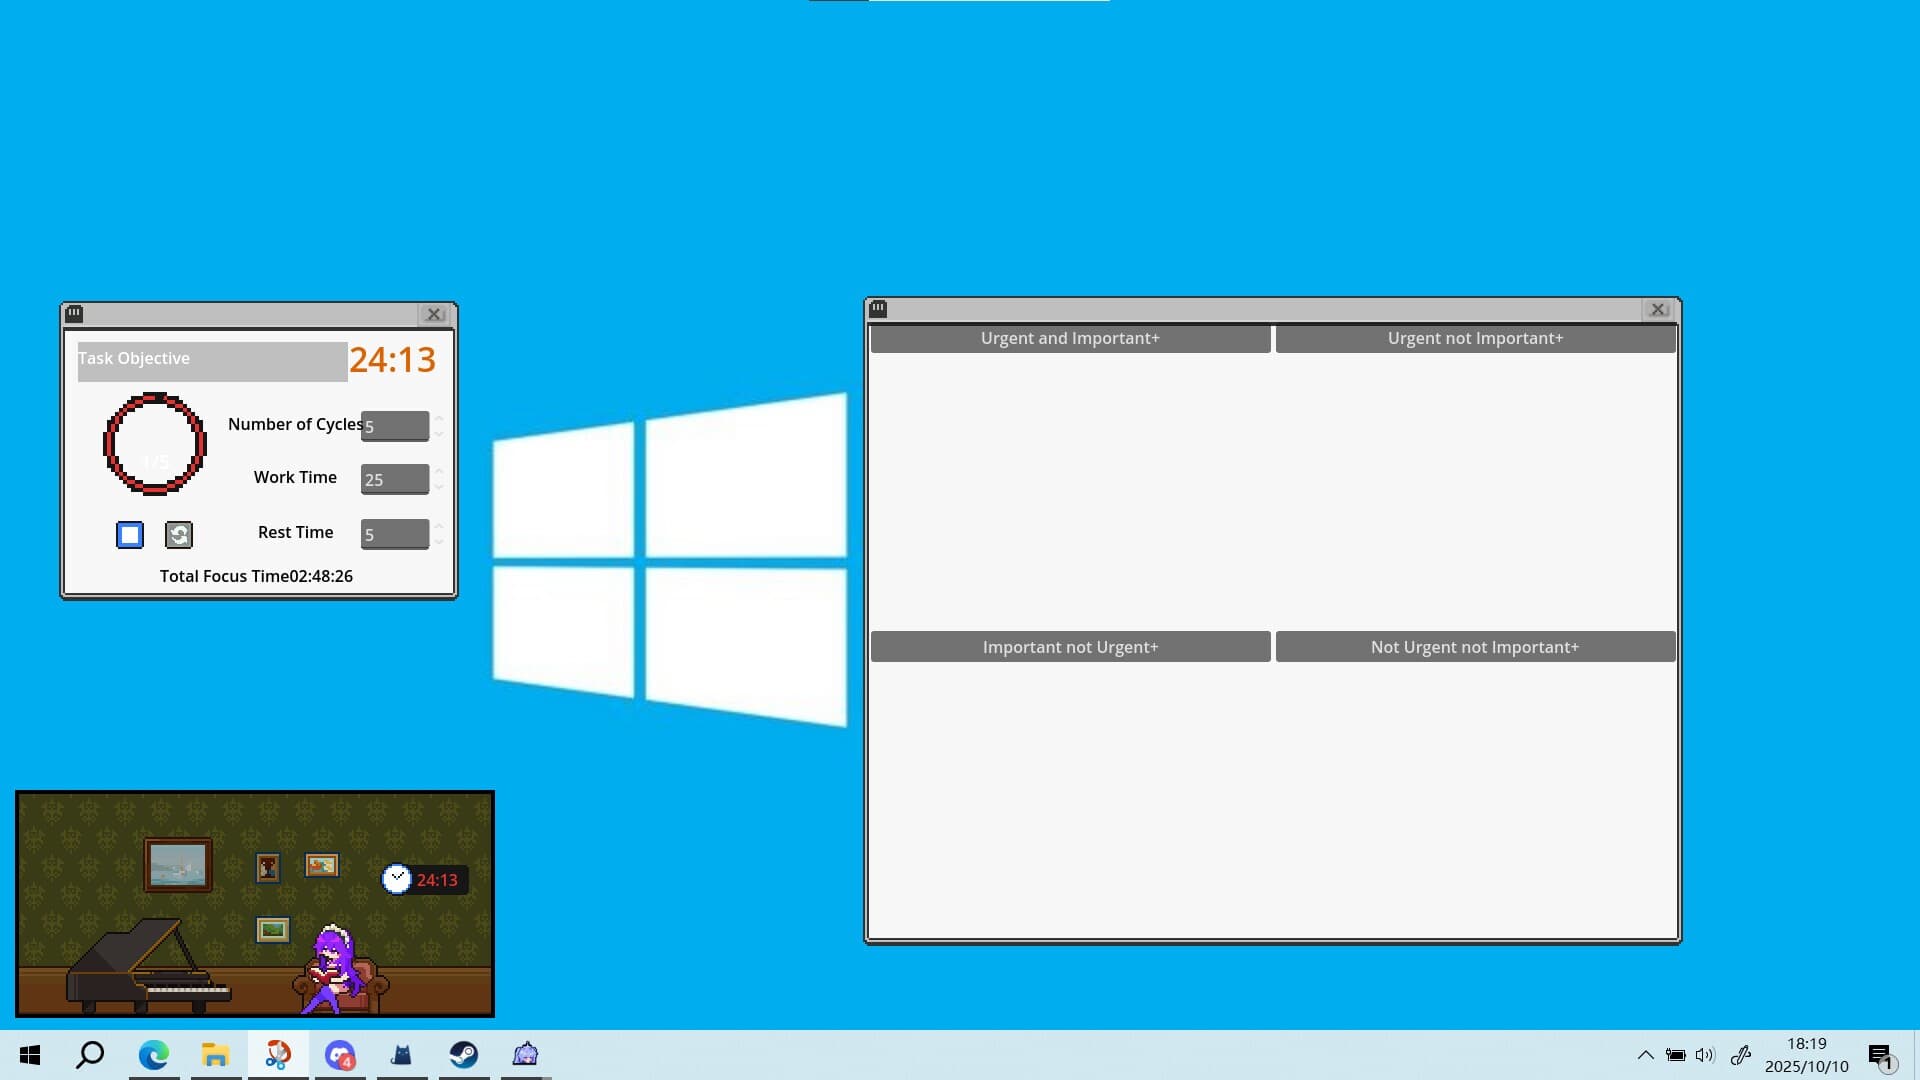Click the blue stop timer button
Viewport: 1920px width, 1080px height.
(x=130, y=535)
